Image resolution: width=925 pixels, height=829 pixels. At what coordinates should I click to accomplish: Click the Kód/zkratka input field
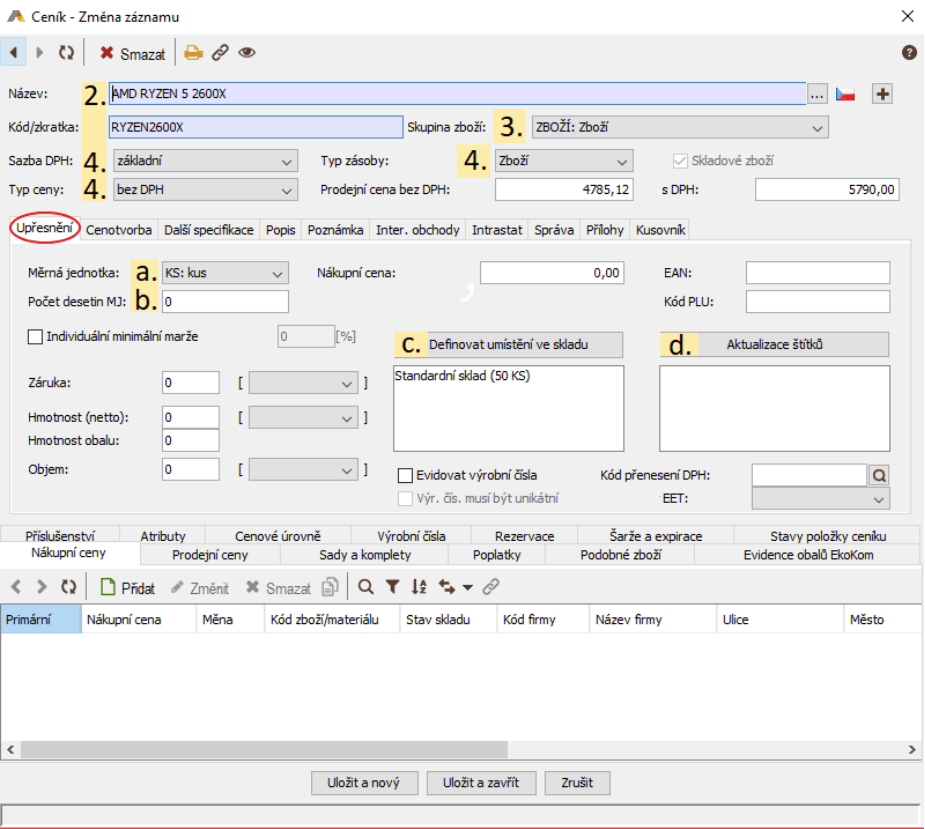[256, 127]
